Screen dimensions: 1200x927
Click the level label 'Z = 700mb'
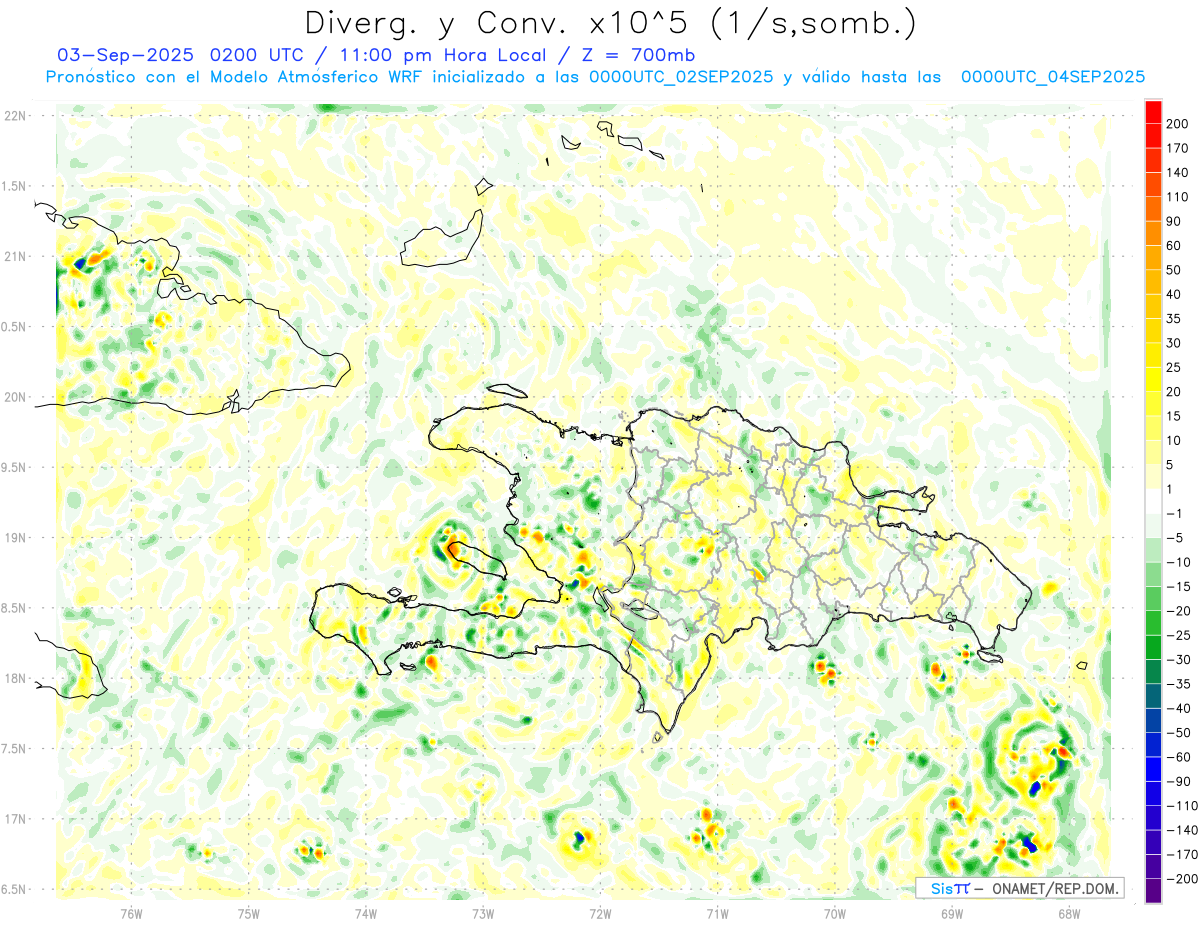(640, 55)
